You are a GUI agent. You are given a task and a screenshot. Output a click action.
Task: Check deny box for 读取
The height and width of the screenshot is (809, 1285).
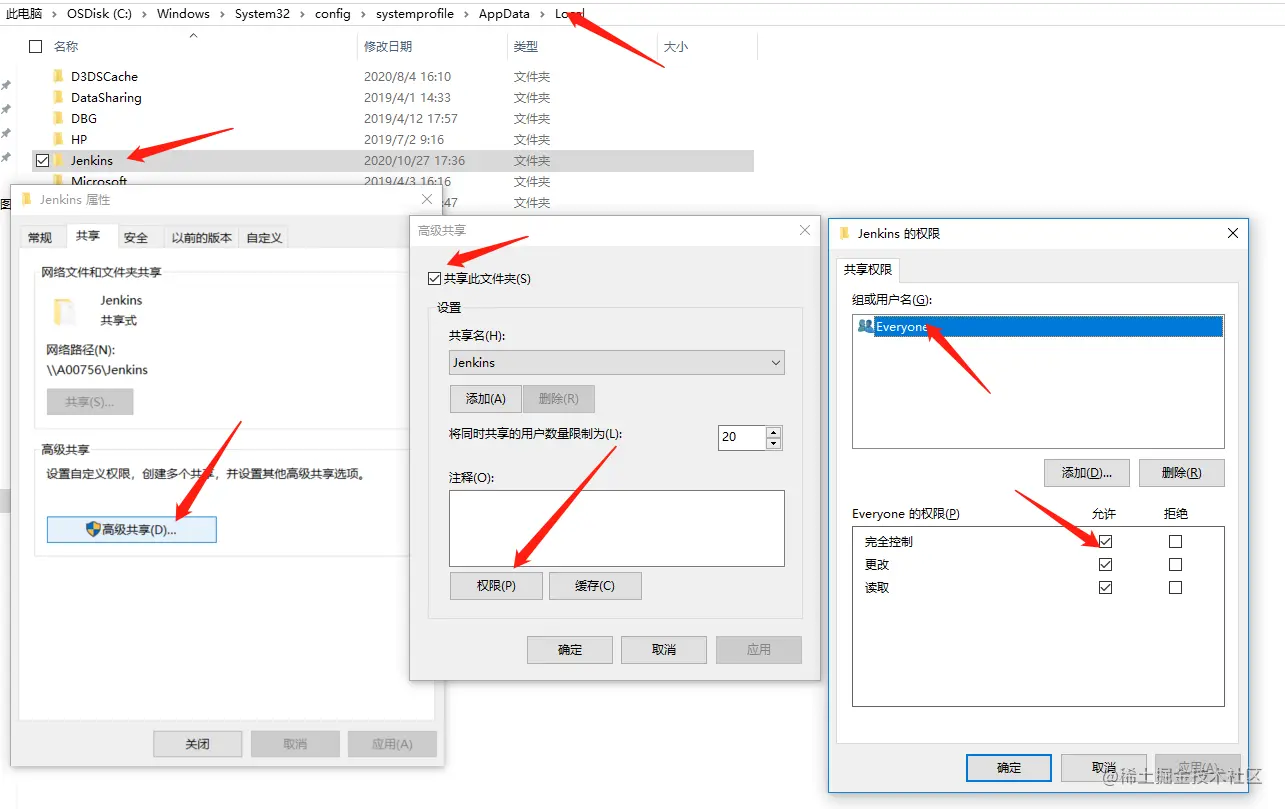(x=1175, y=587)
